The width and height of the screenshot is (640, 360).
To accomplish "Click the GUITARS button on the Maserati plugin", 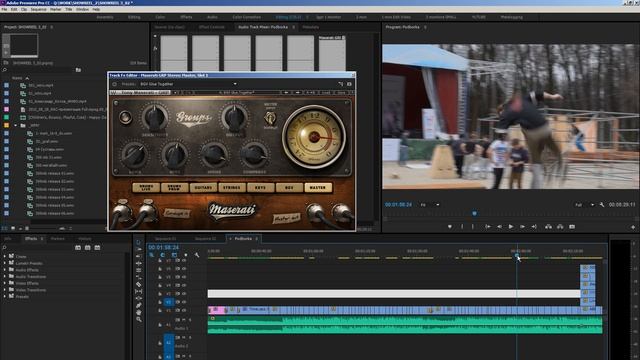I will [x=203, y=188].
